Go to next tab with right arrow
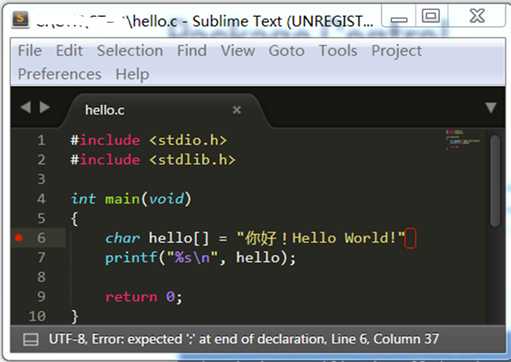The height and width of the screenshot is (362, 511). (45, 108)
